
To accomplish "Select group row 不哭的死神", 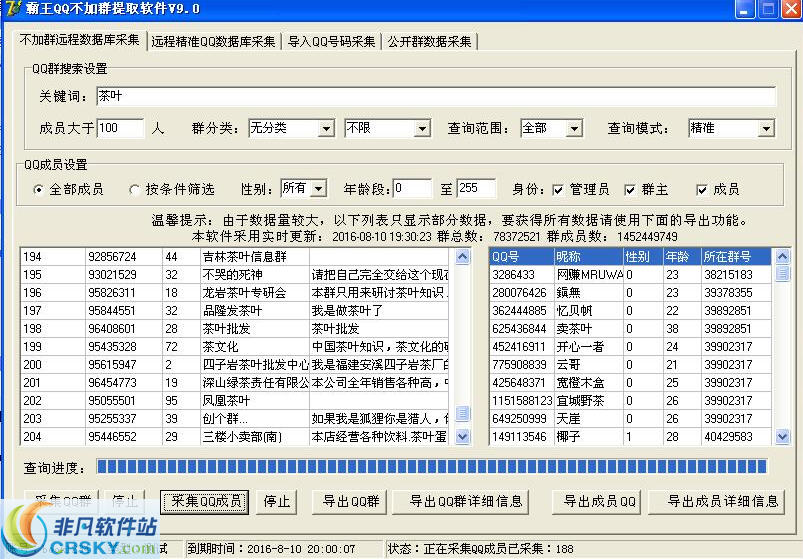I will pos(235,274).
